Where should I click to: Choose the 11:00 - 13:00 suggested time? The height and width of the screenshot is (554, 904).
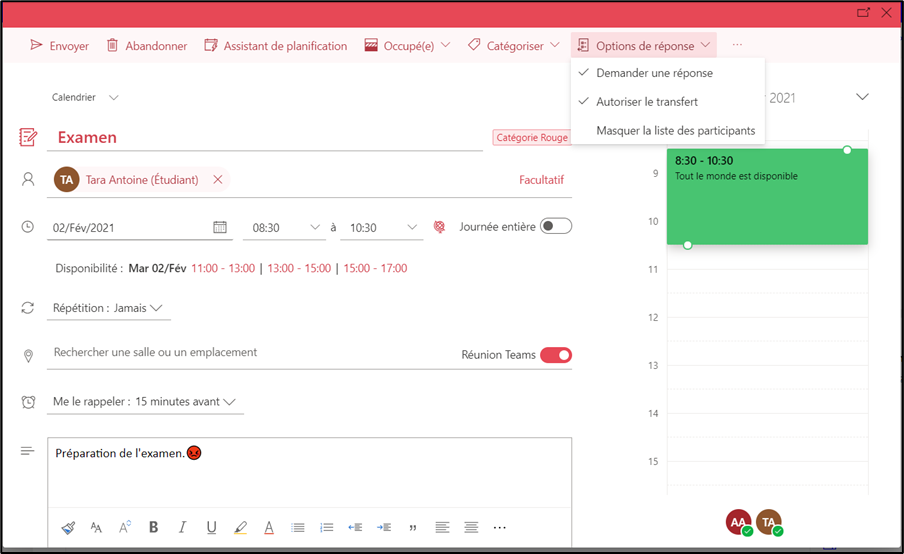pyautogui.click(x=223, y=268)
